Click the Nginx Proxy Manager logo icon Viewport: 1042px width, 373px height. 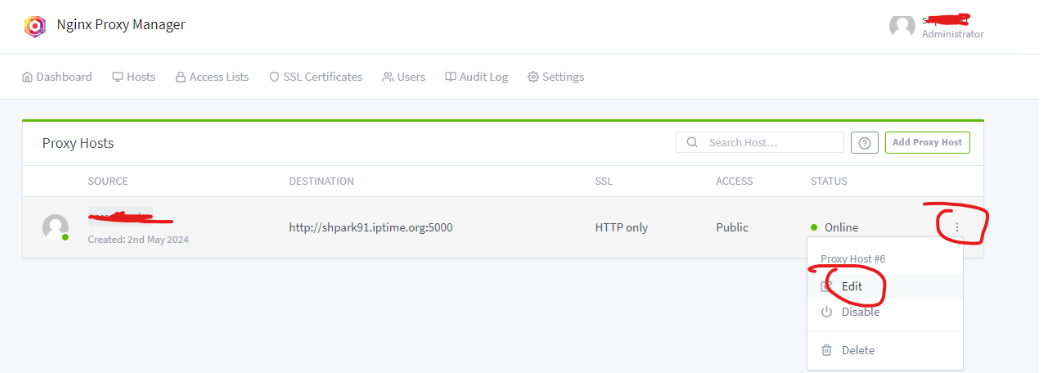35,26
